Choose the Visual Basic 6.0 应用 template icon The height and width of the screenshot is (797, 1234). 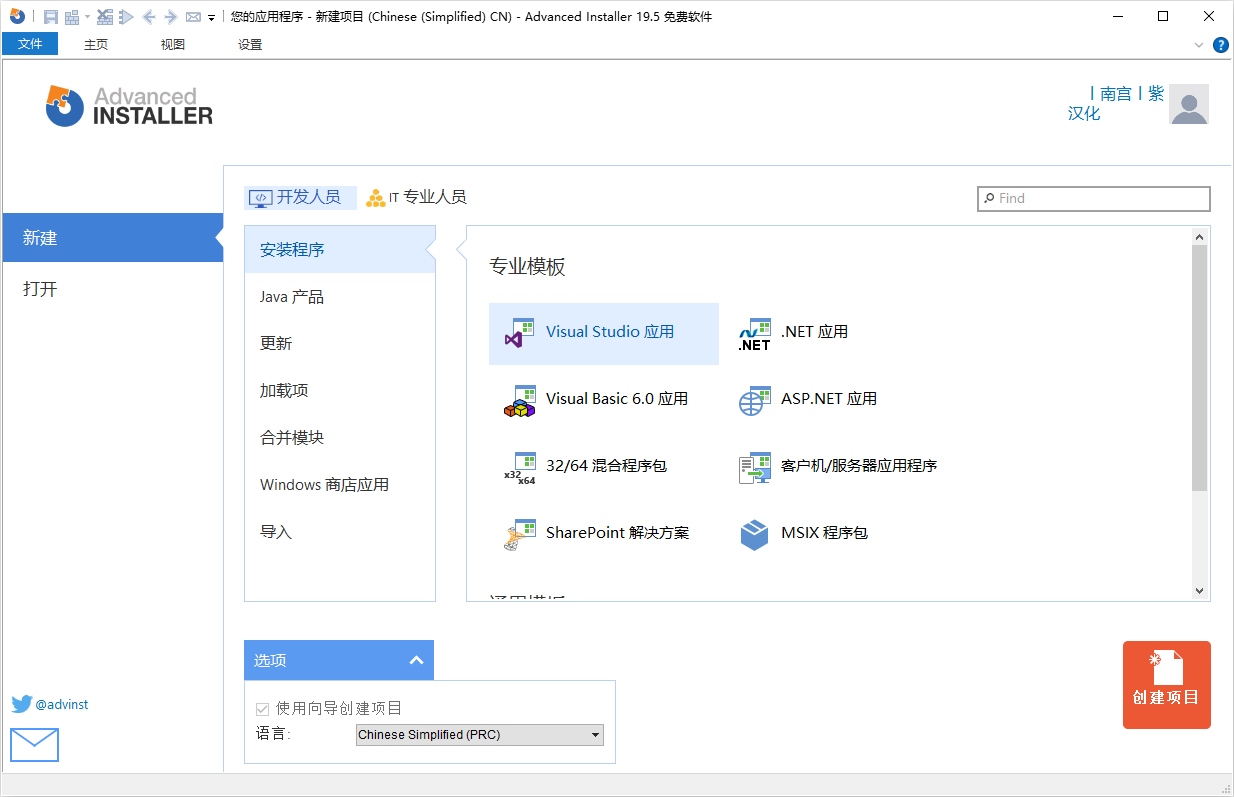pyautogui.click(x=519, y=400)
